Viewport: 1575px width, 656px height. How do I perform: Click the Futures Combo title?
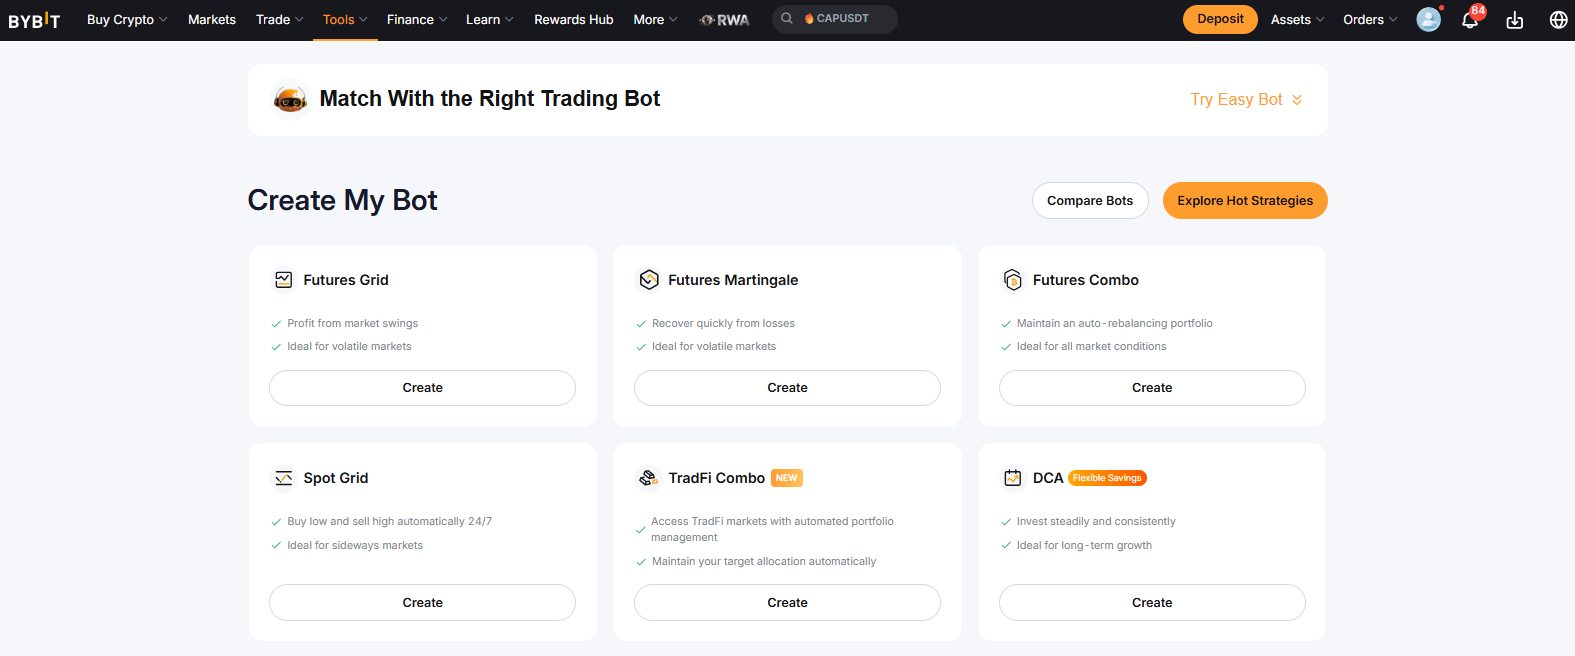[x=1086, y=280]
